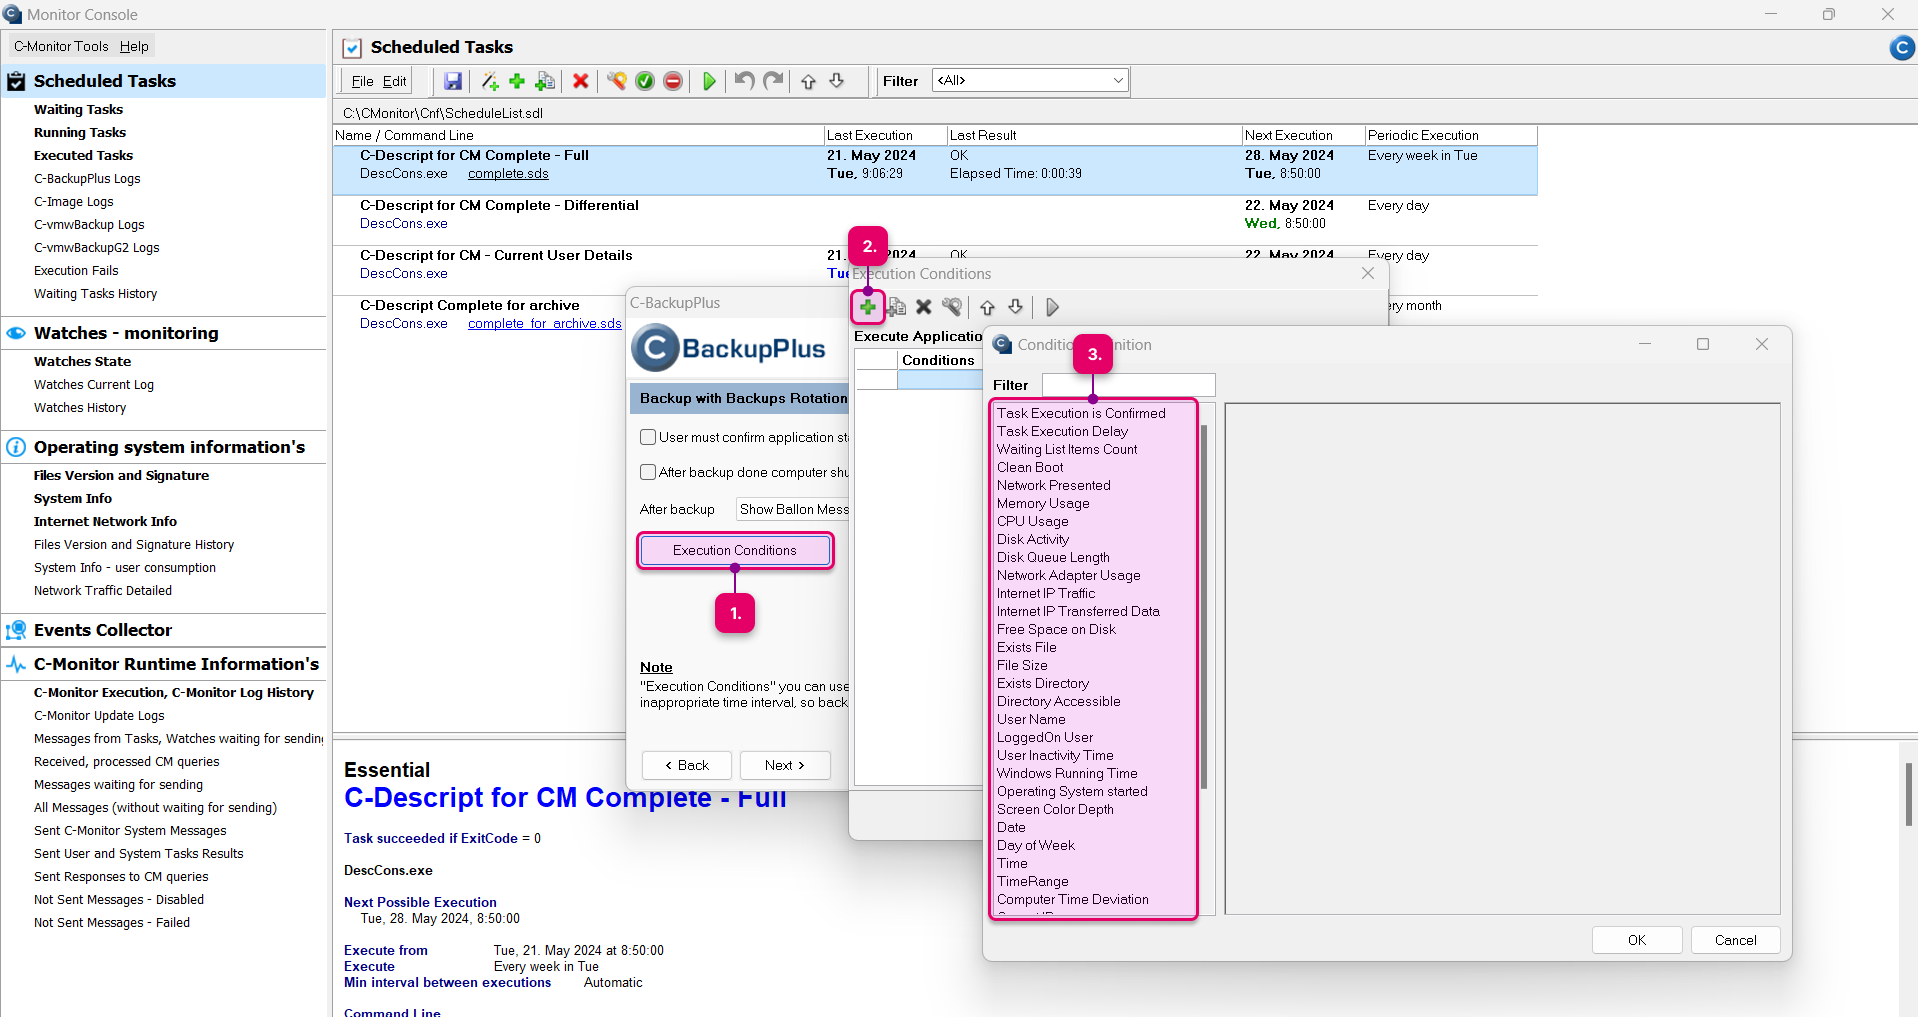
Task: Duplicate task using the copy-plus icon in main toolbar
Action: (545, 81)
